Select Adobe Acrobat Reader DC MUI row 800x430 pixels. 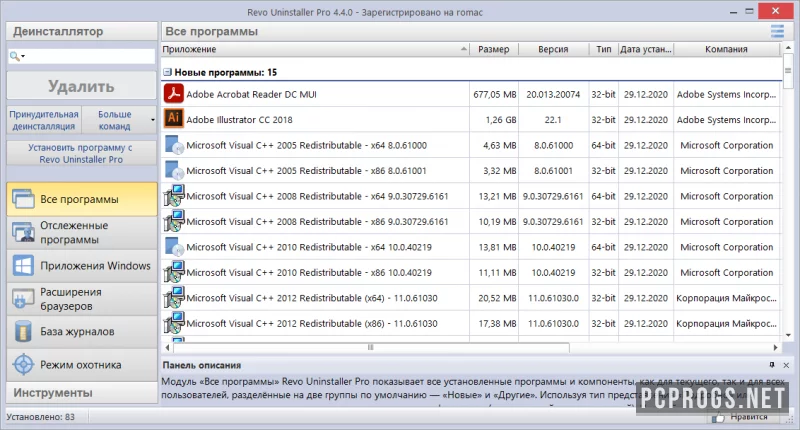[471, 94]
